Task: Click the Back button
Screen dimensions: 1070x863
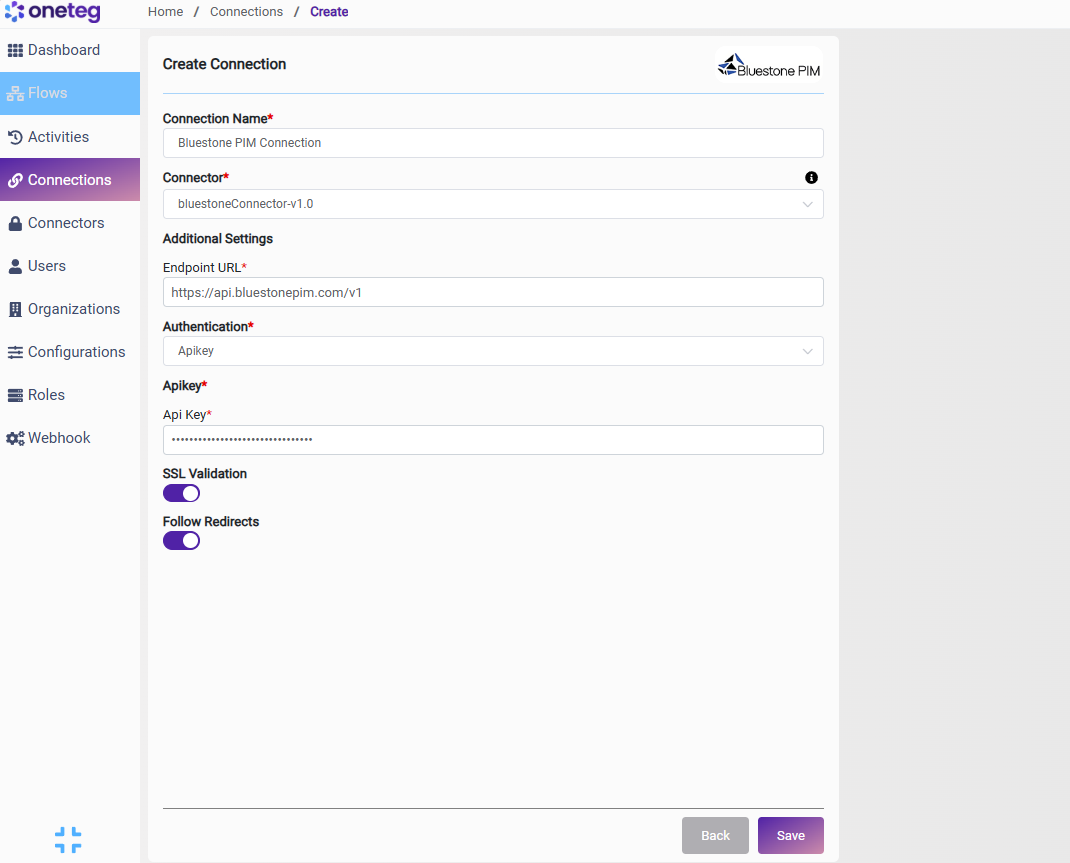Action: tap(715, 836)
